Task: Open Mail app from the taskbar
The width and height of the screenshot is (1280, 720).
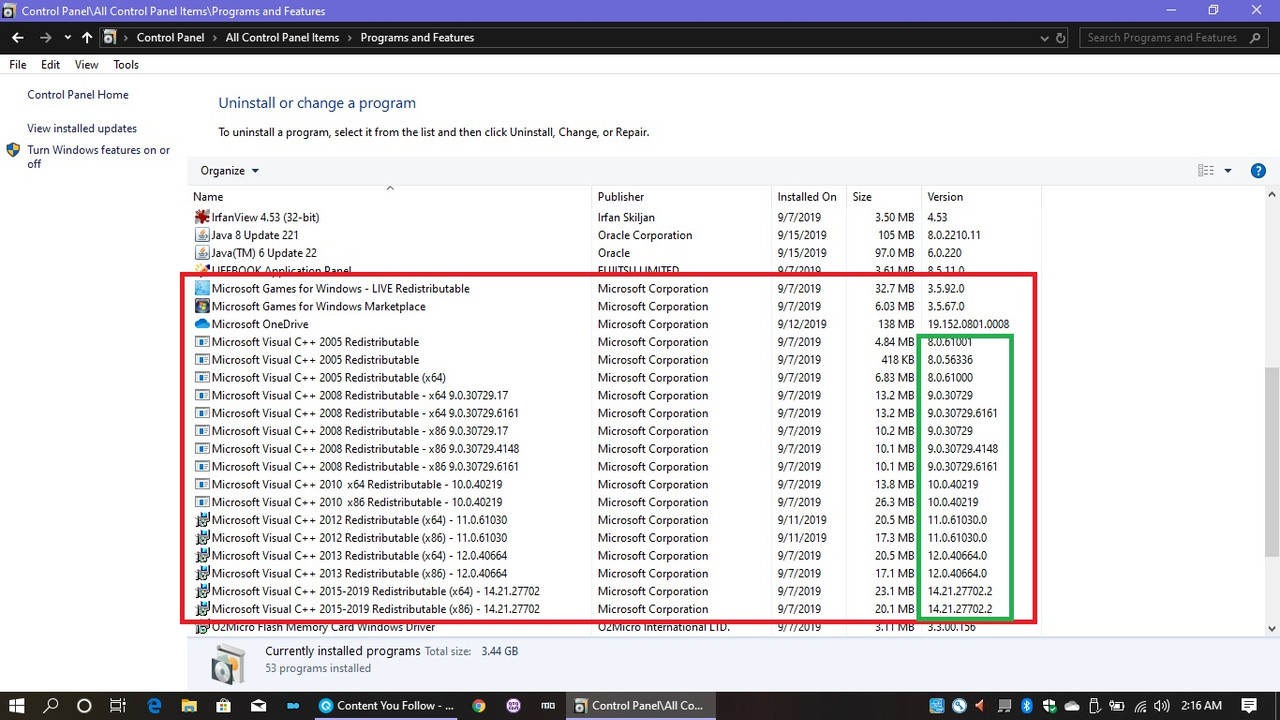Action: pyautogui.click(x=258, y=705)
